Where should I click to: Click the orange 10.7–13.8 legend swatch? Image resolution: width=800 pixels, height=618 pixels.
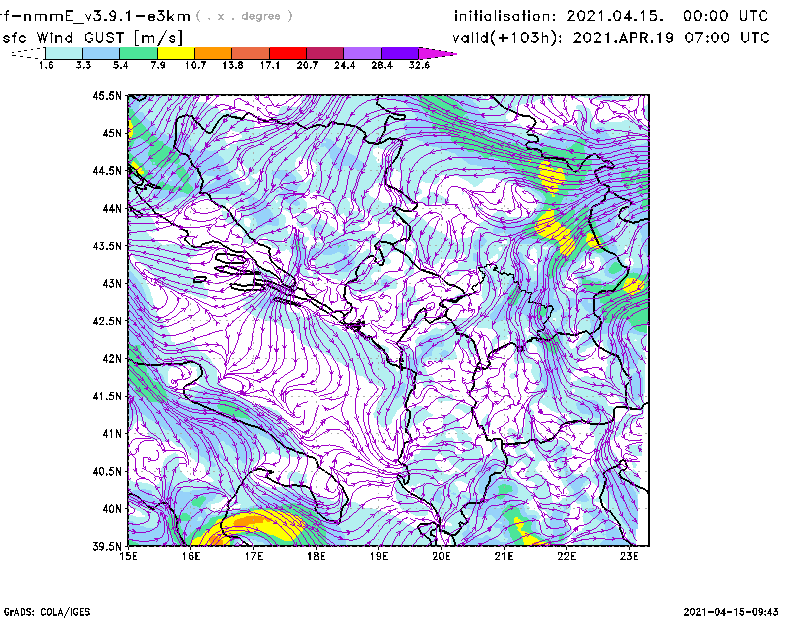coord(213,53)
